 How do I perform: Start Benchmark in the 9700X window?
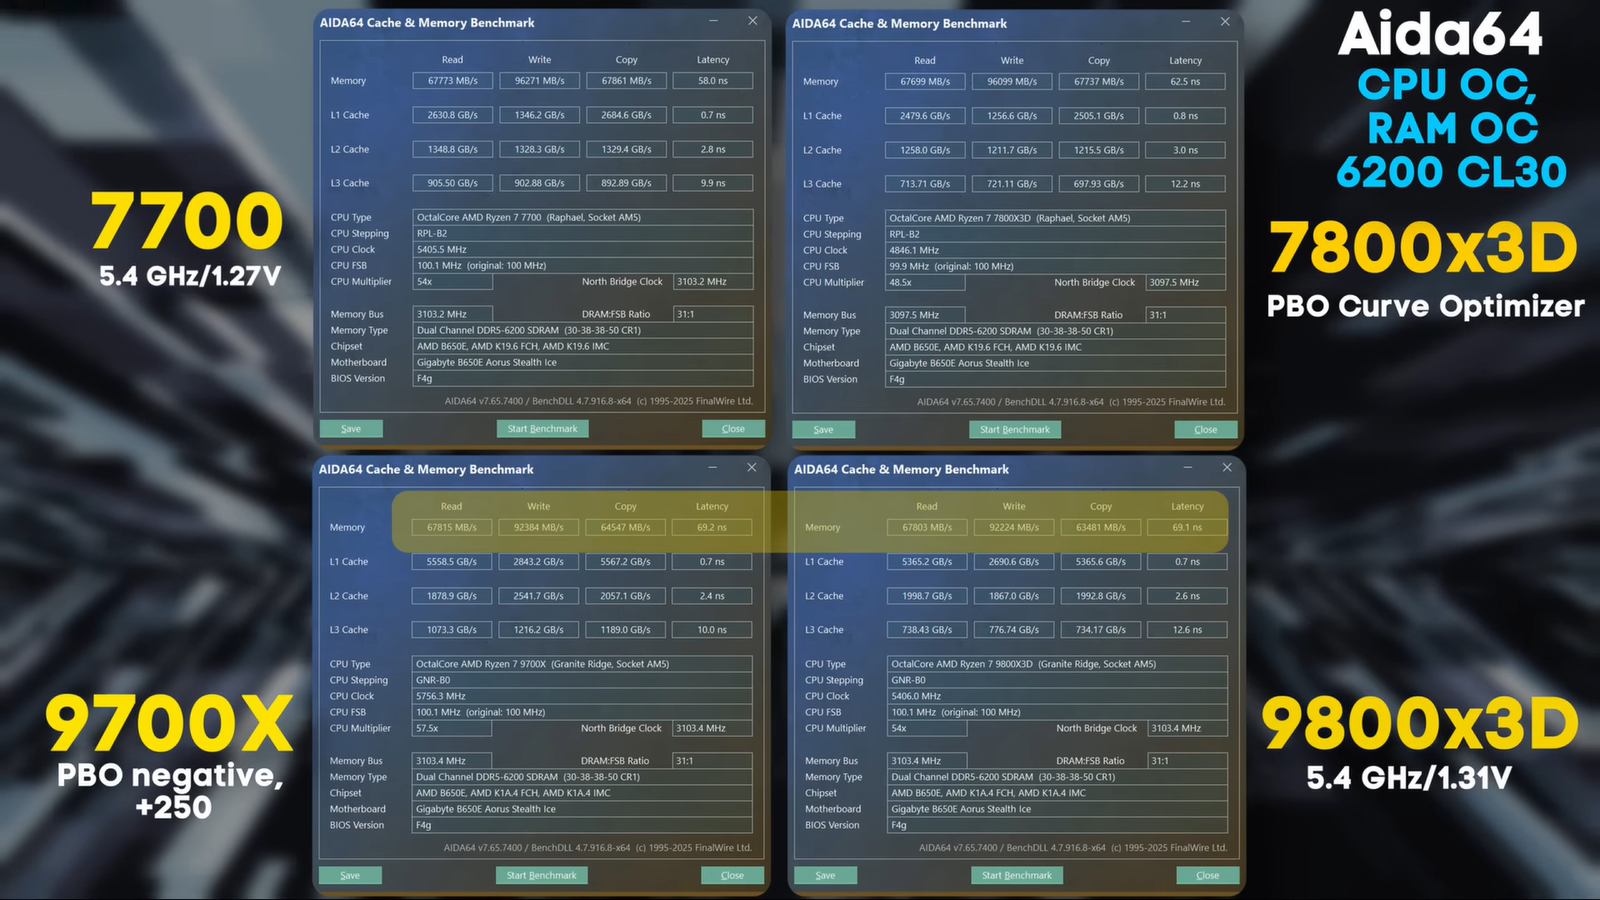point(541,875)
